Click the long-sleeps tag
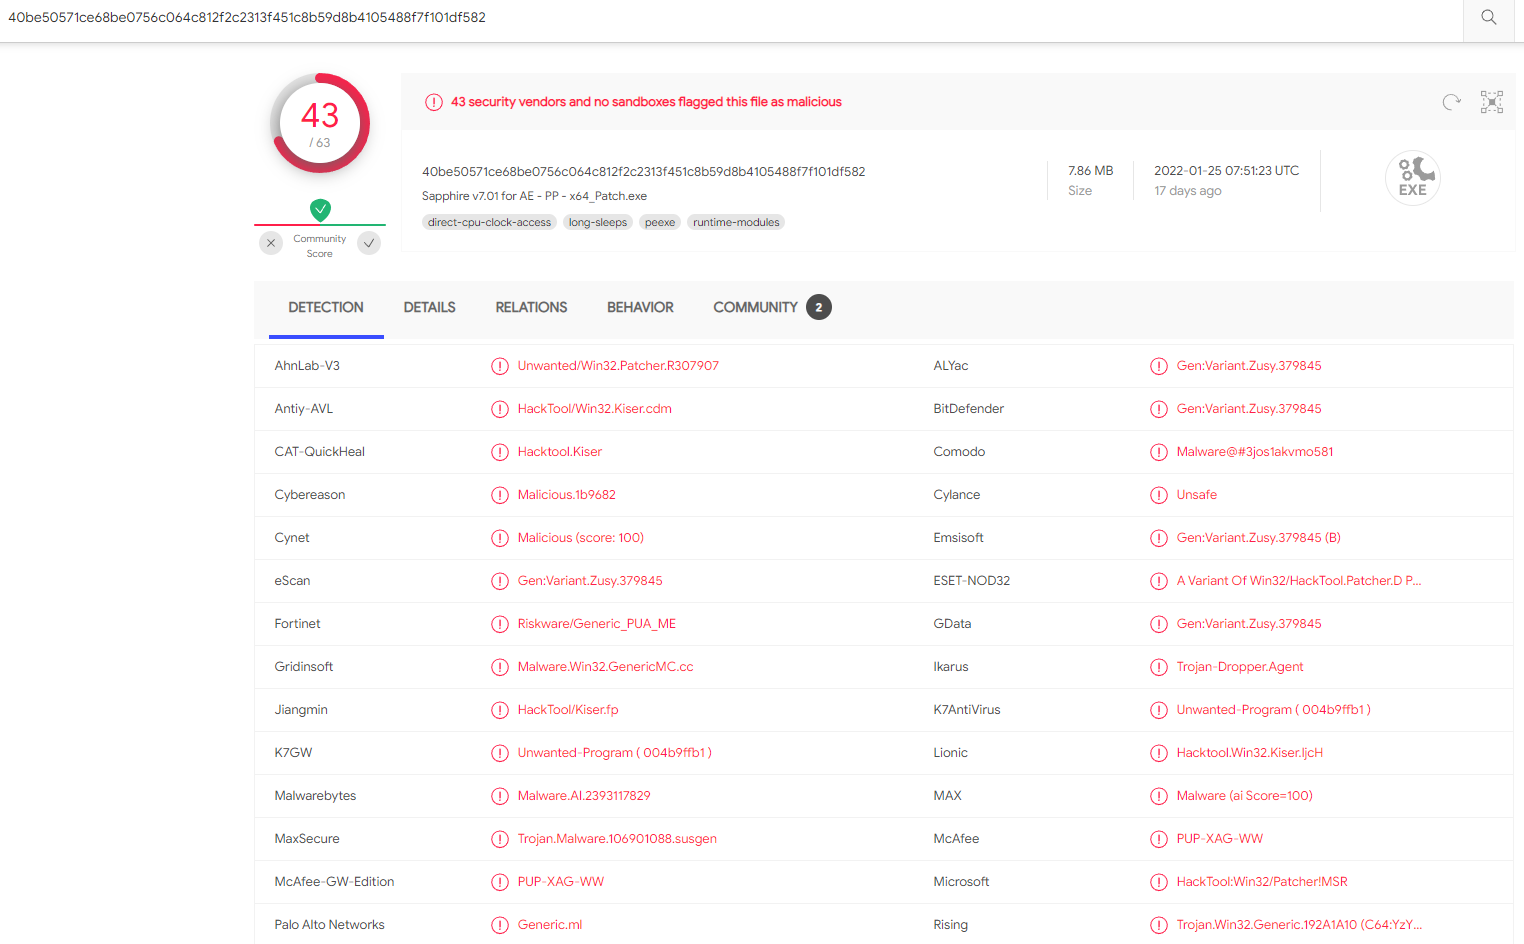The image size is (1524, 944). [x=597, y=223]
